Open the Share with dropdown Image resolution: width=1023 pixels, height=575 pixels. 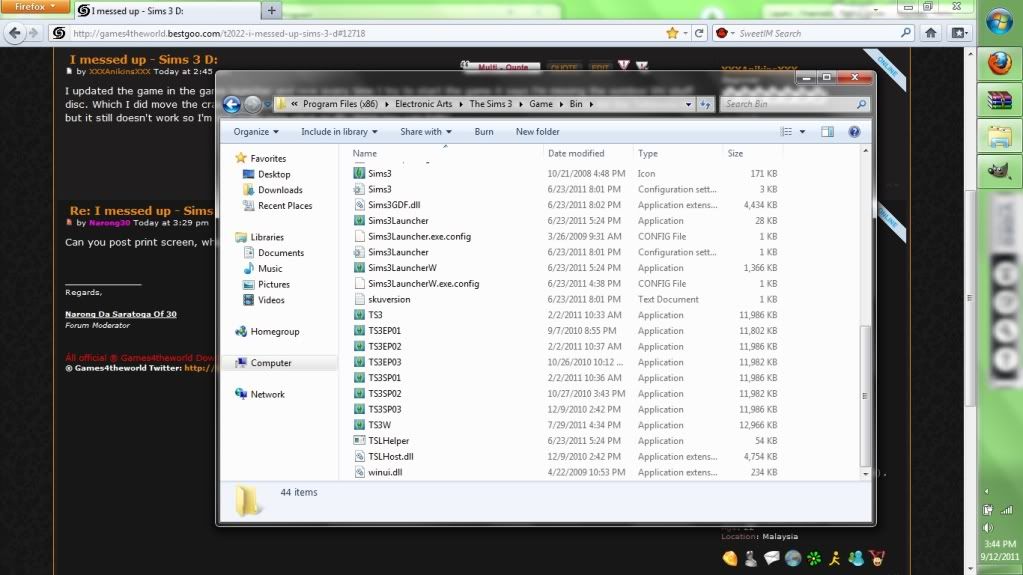426,131
